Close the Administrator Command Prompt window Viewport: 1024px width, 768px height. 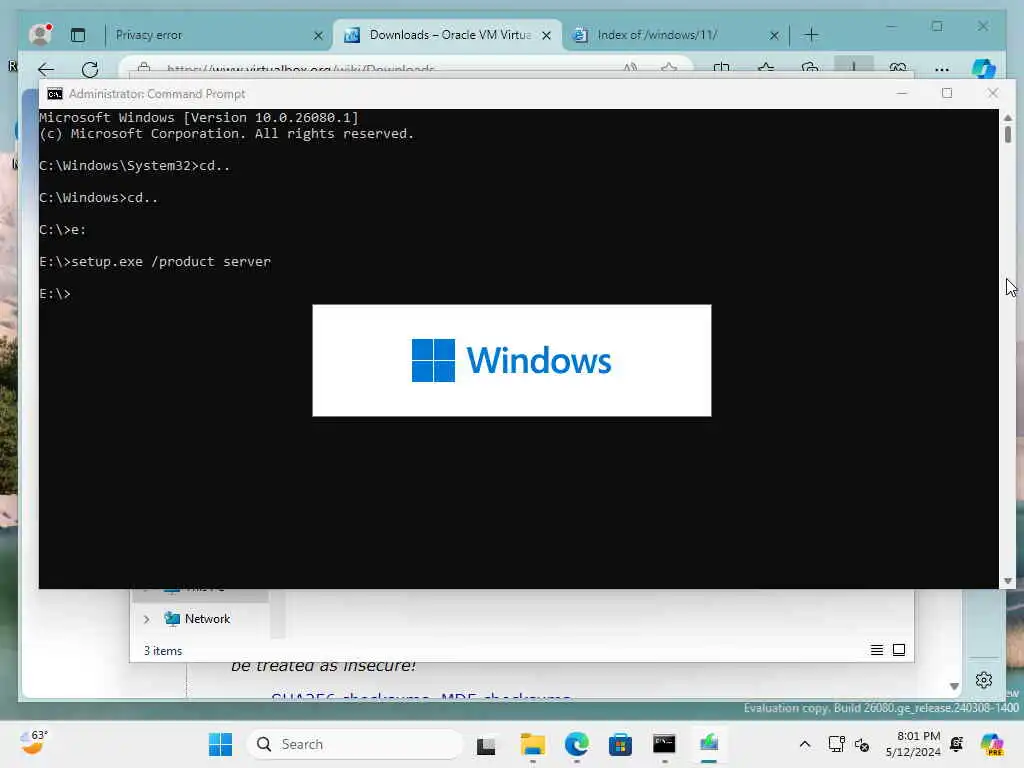(993, 93)
